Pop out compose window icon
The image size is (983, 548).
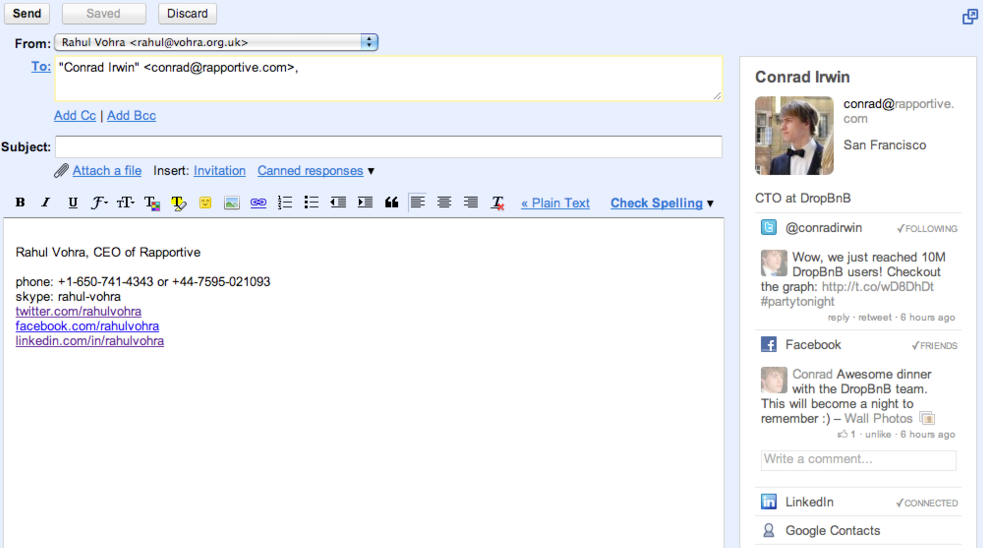[970, 16]
